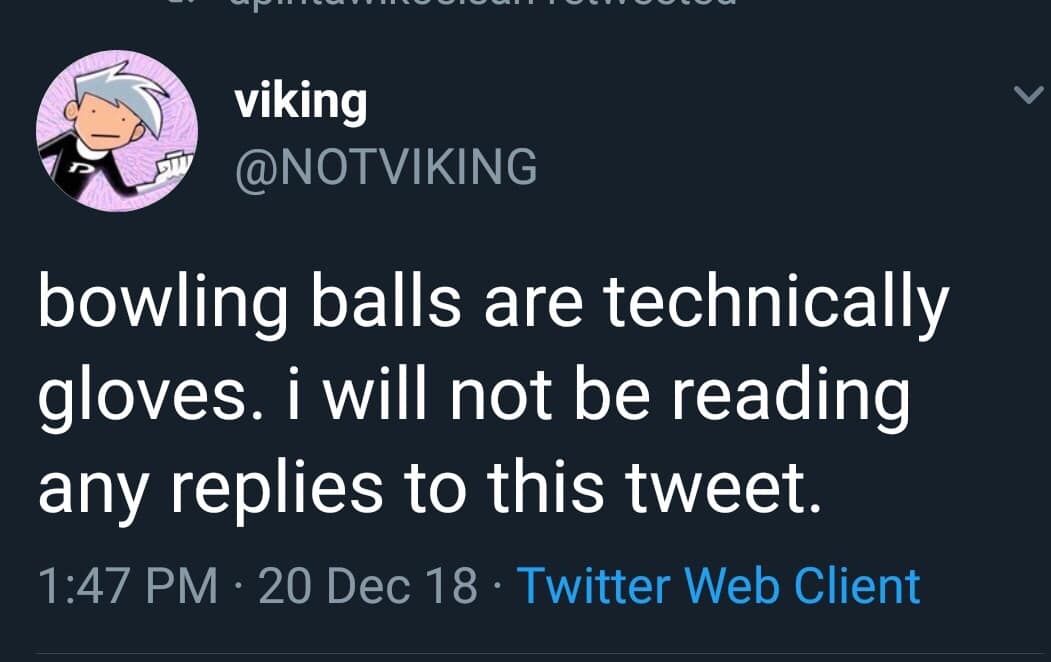Select the display name viking

click(x=300, y=99)
